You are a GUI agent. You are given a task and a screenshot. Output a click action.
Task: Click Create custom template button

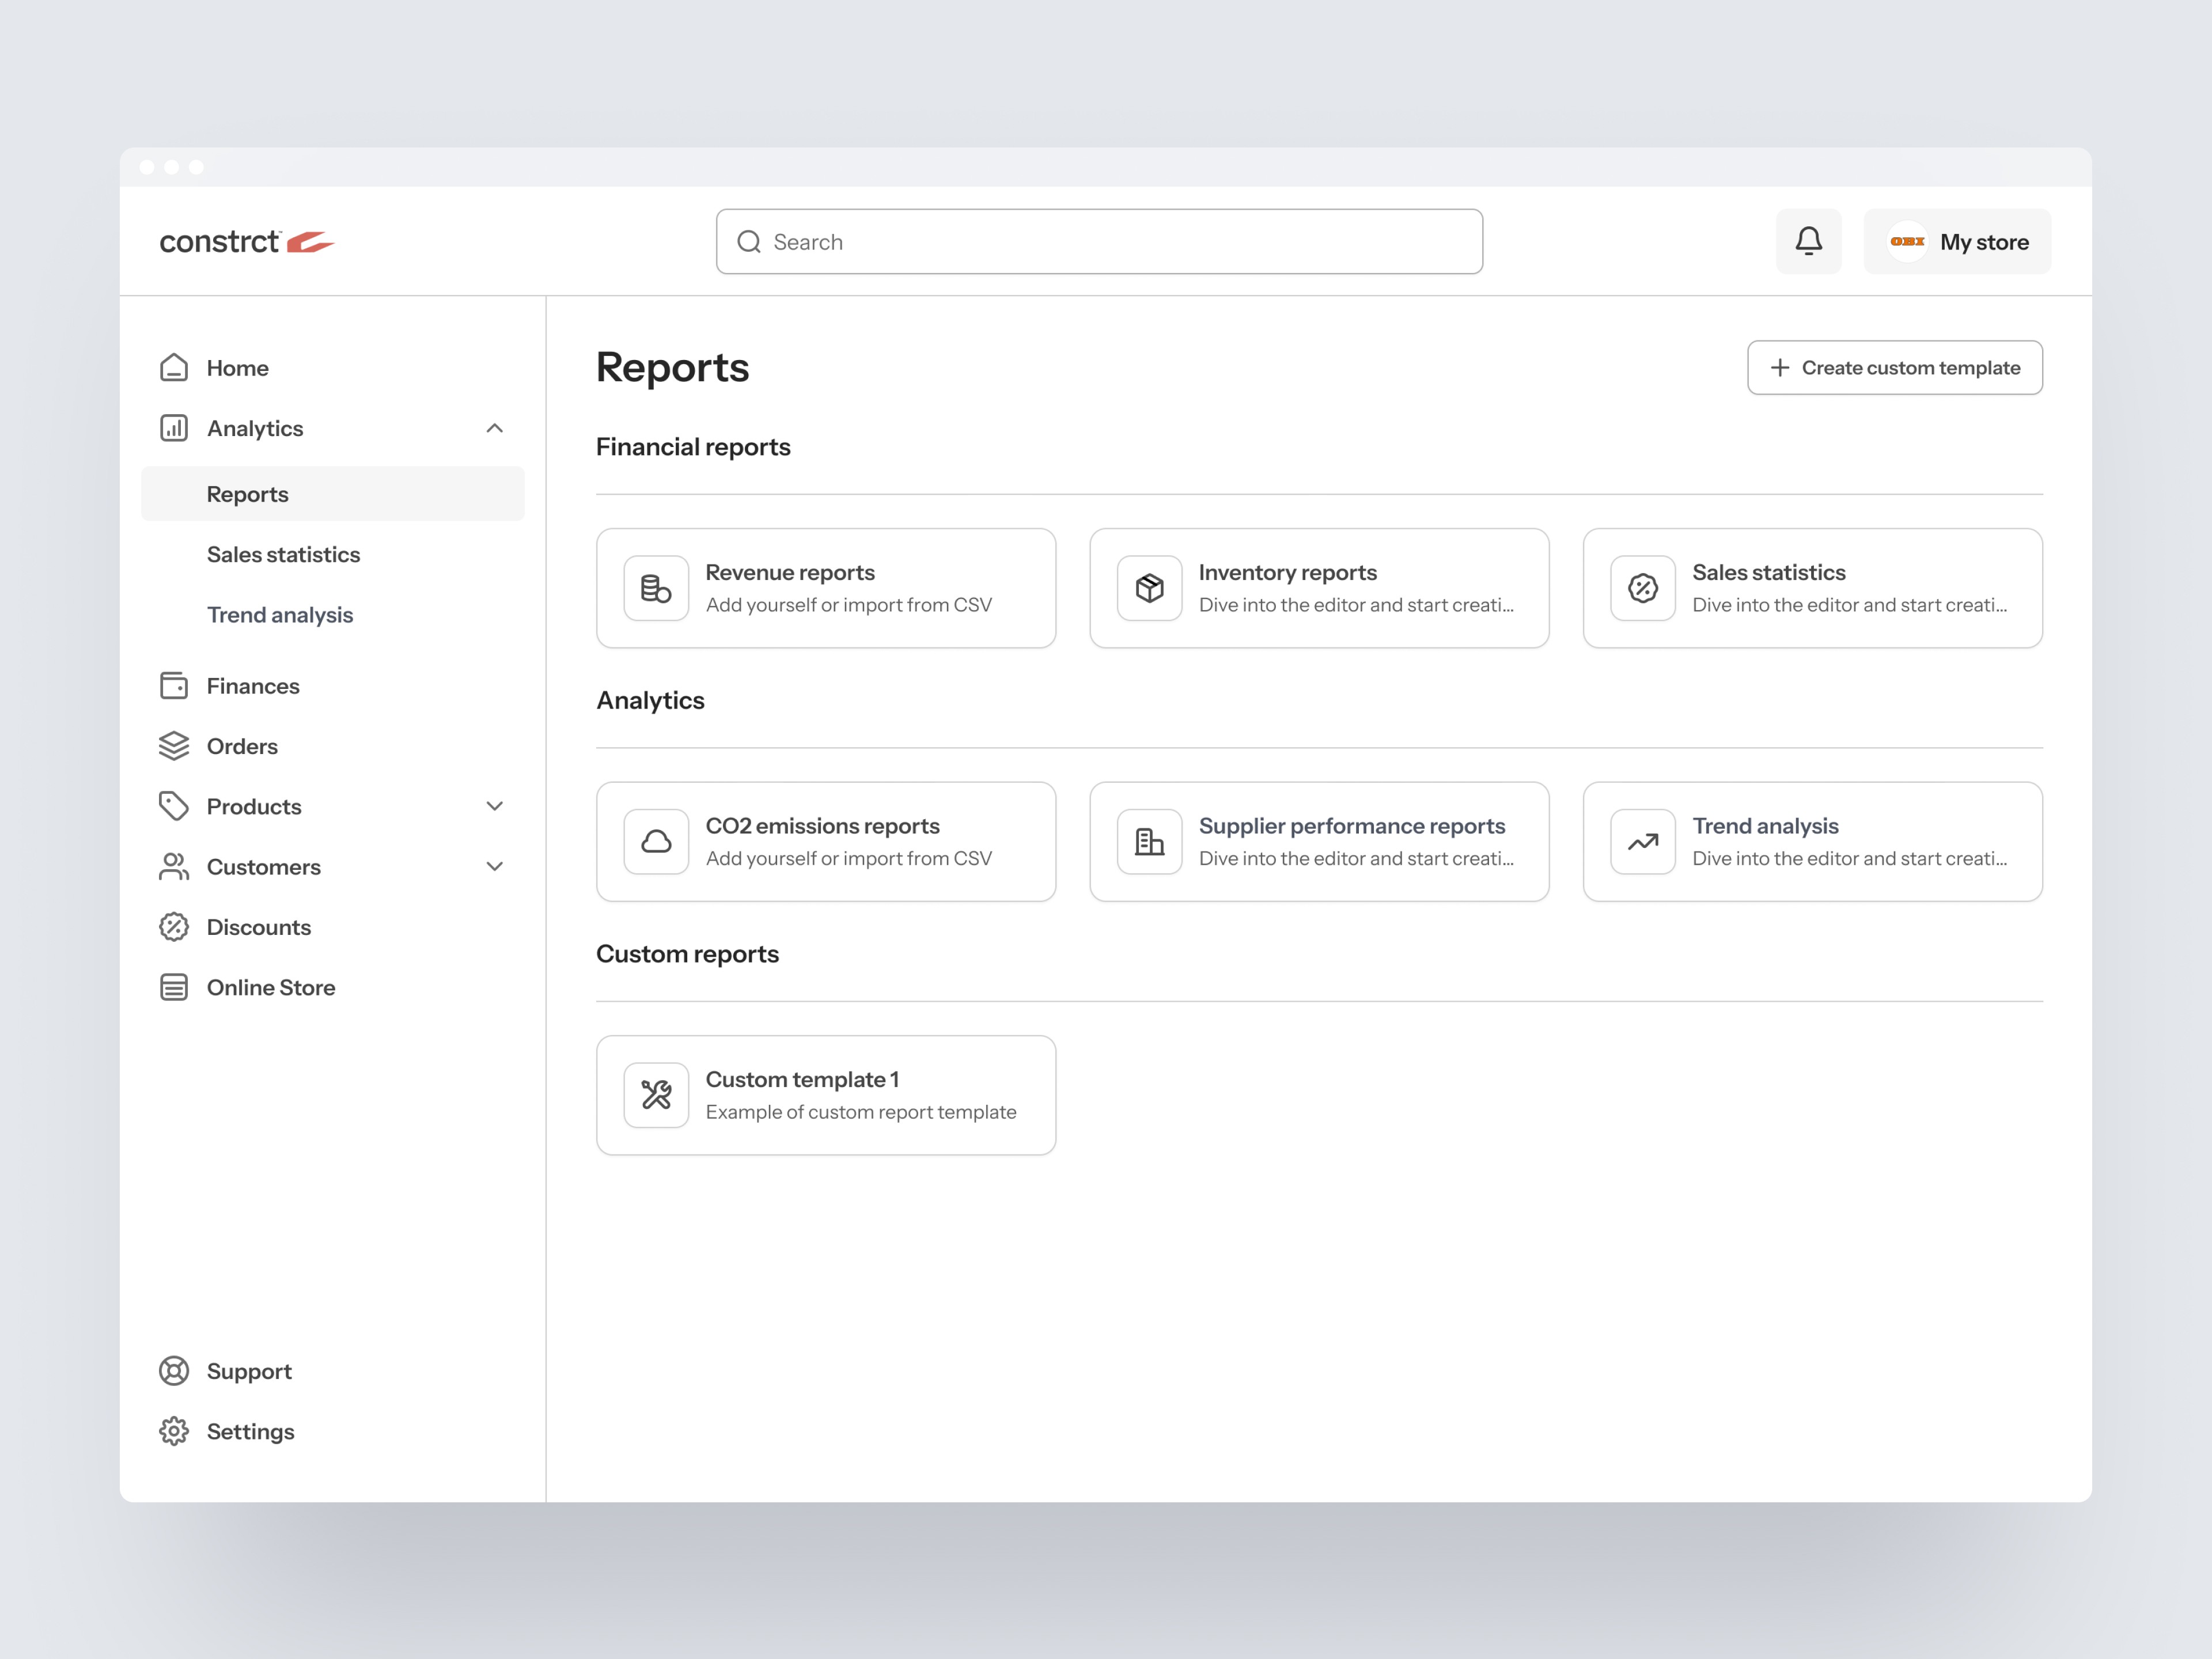point(1894,367)
